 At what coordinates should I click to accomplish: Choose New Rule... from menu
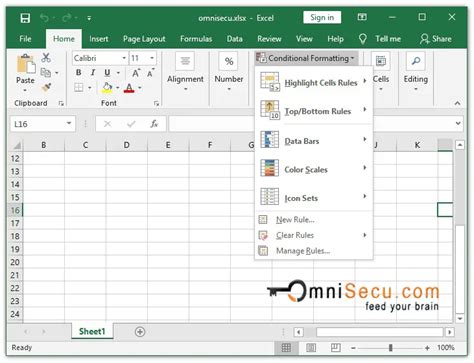point(314,220)
